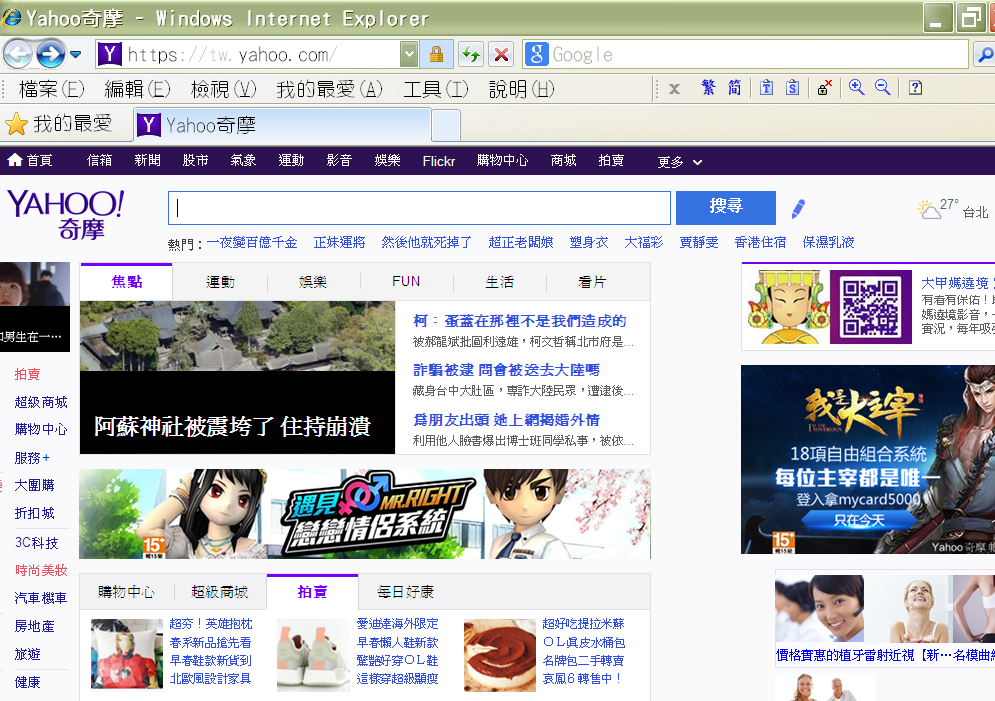
Task: Convert to Simplified Chinese 简 icon
Action: coord(734,88)
